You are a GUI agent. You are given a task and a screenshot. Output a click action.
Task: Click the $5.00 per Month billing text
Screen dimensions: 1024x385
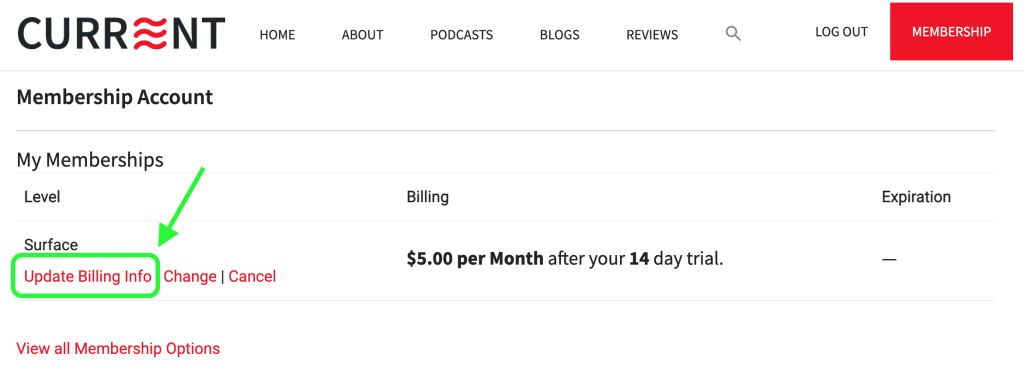tap(475, 259)
